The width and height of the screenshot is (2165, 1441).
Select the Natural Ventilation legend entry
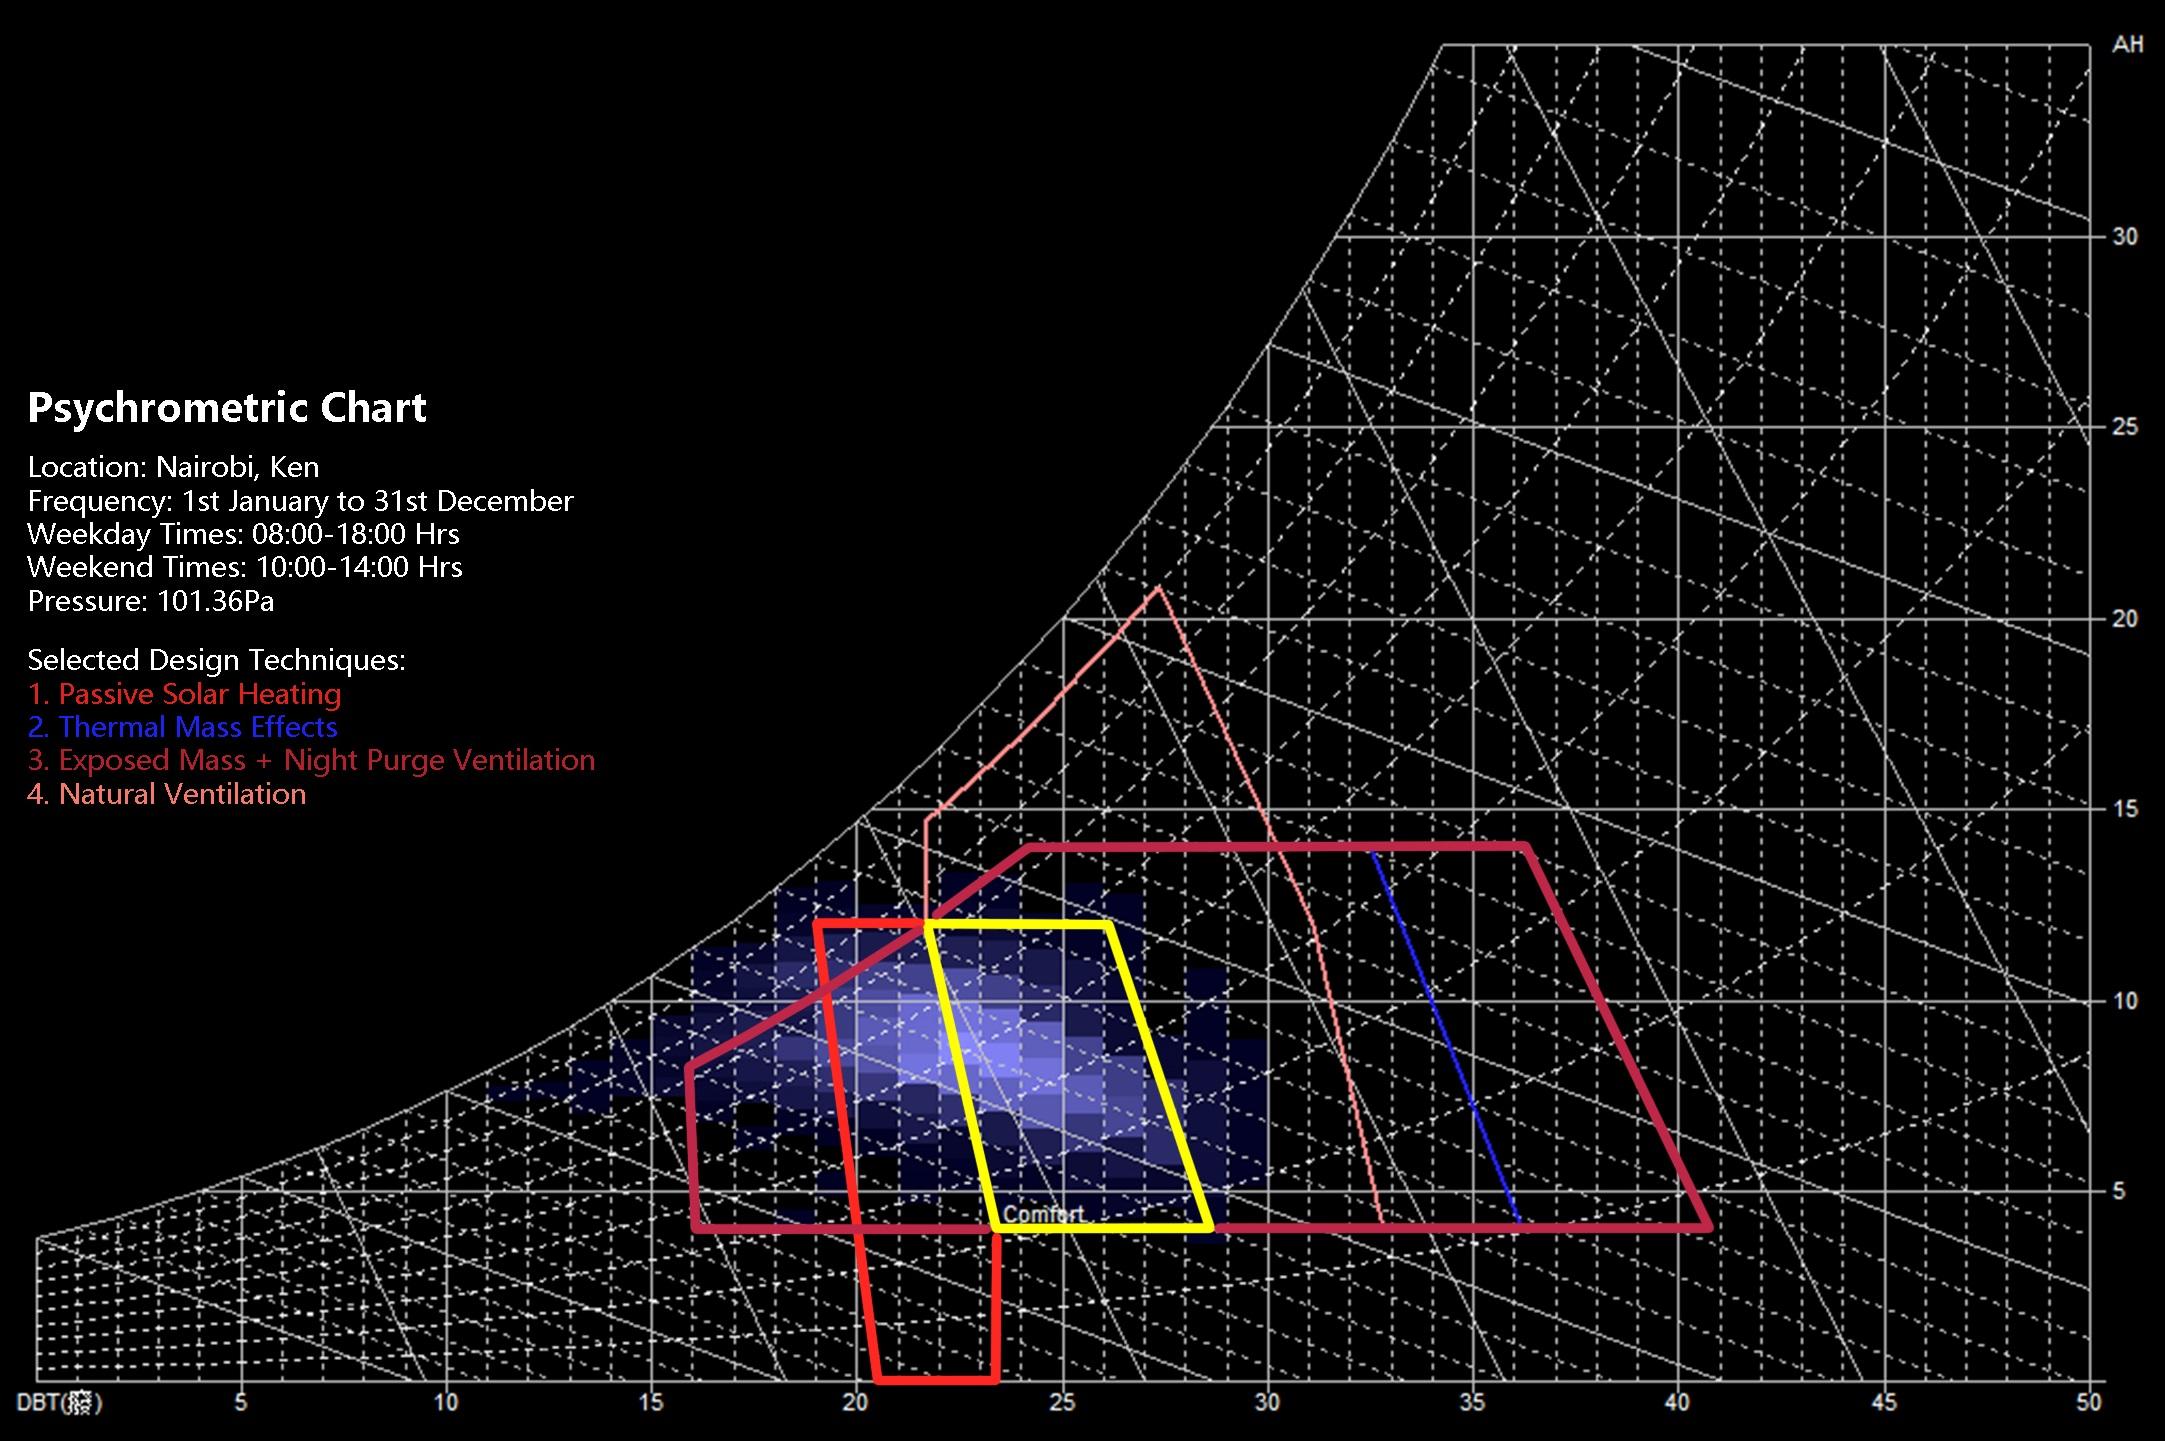click(x=166, y=794)
